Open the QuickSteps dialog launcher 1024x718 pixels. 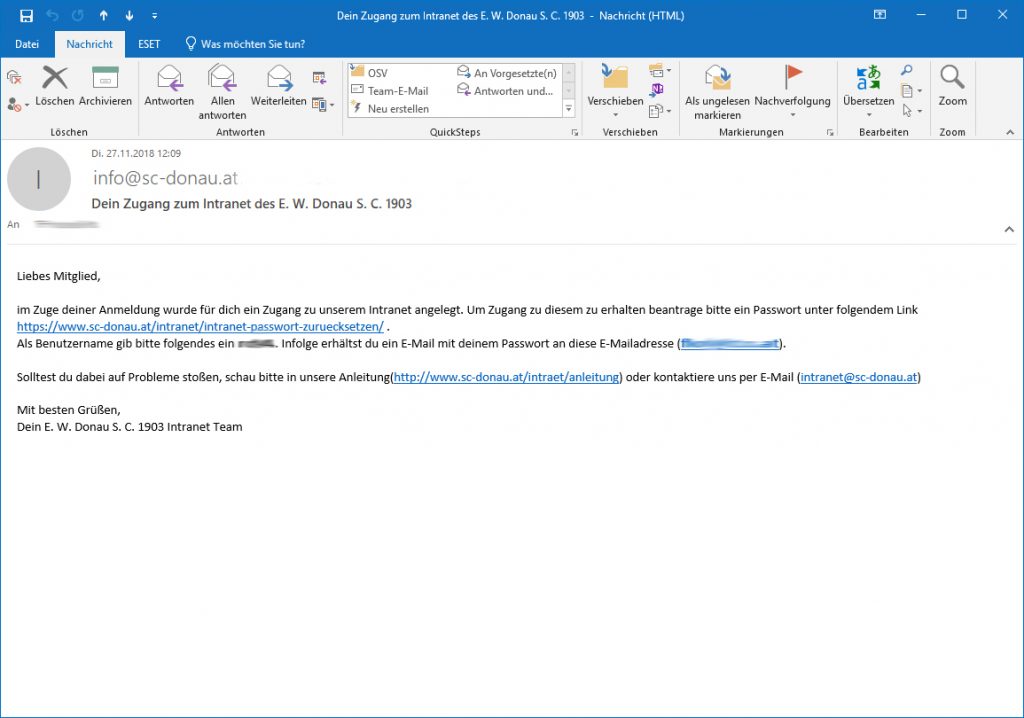(x=575, y=133)
